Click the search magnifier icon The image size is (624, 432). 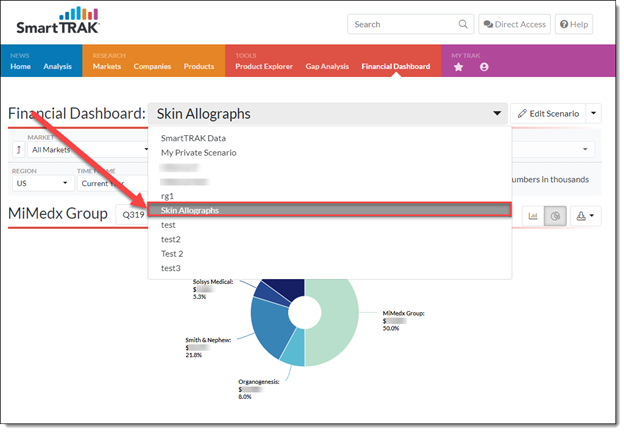pos(463,24)
